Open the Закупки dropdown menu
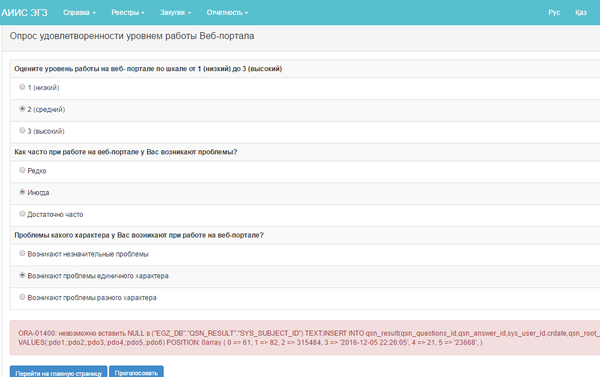This screenshot has height=377, width=600. [x=175, y=13]
